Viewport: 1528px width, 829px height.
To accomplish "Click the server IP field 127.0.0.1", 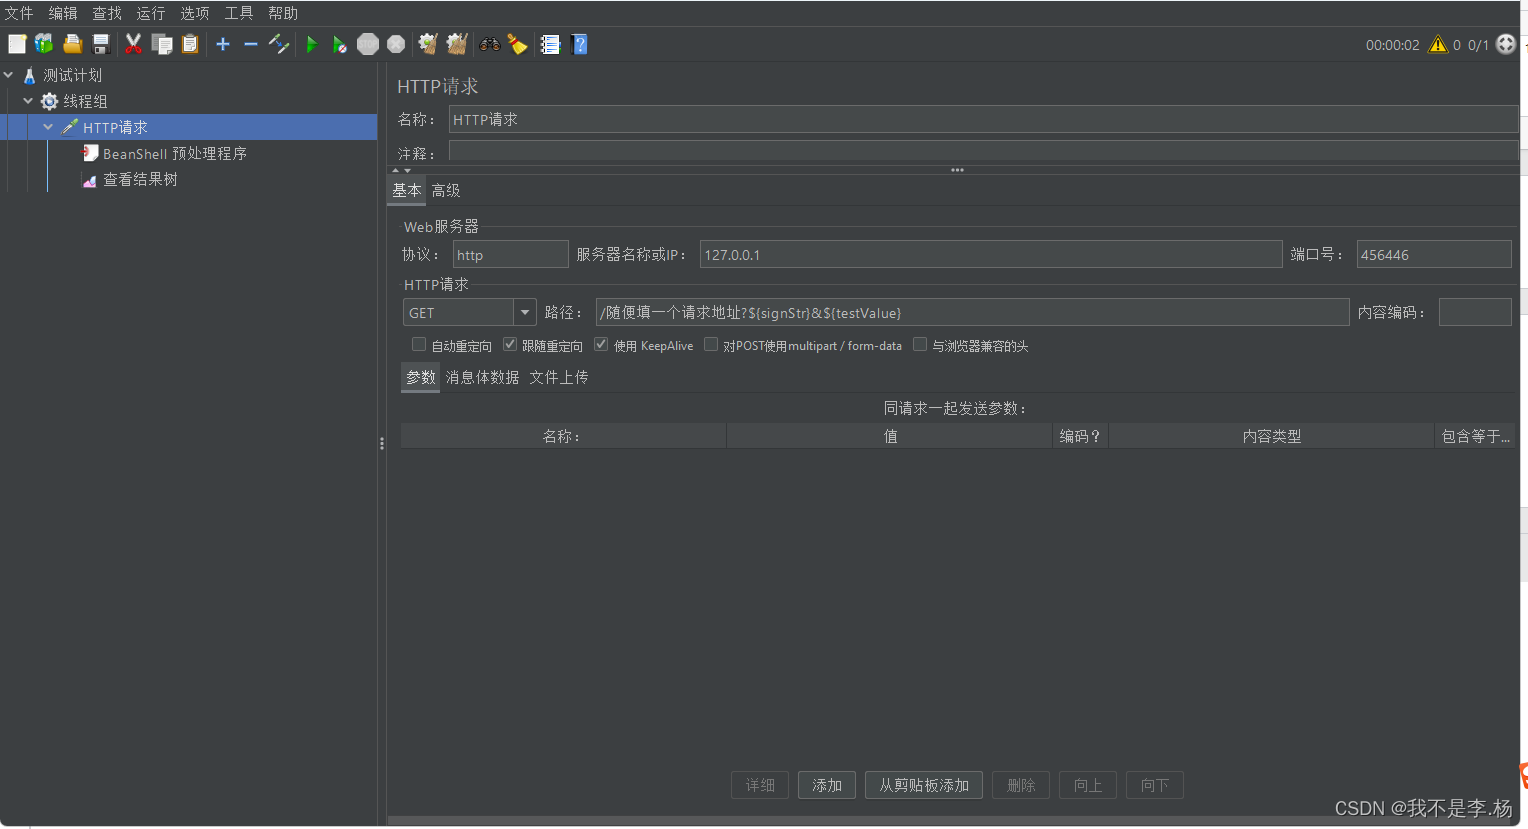I will coord(991,254).
